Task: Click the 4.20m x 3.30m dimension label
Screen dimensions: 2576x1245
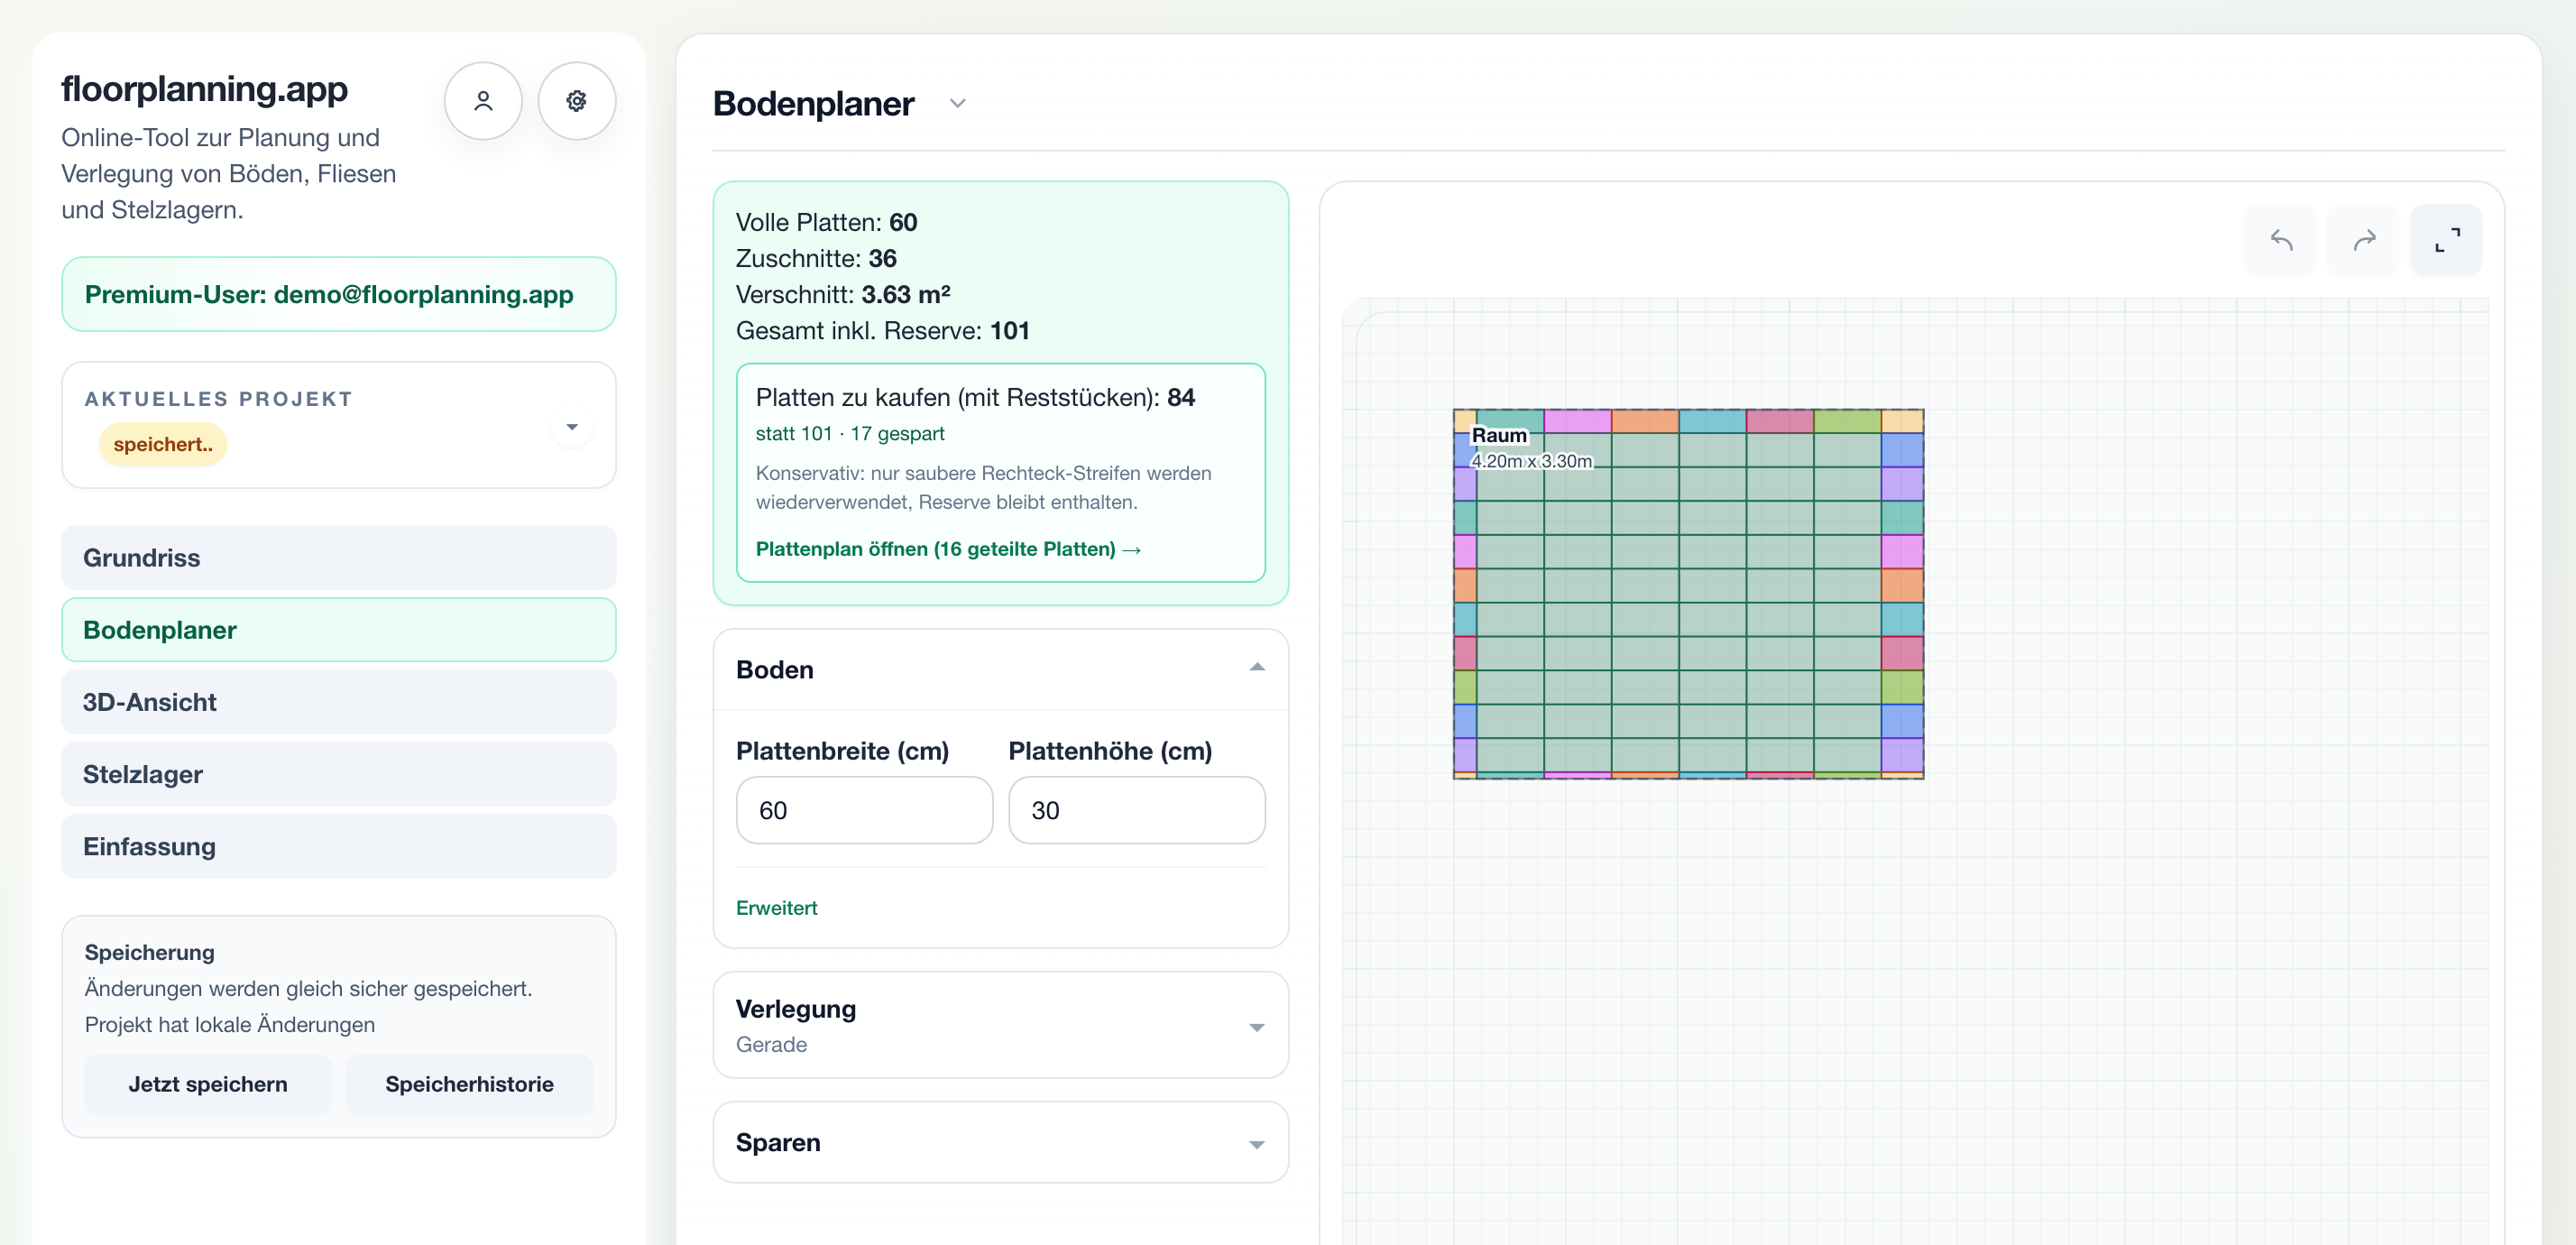Action: click(x=1531, y=461)
